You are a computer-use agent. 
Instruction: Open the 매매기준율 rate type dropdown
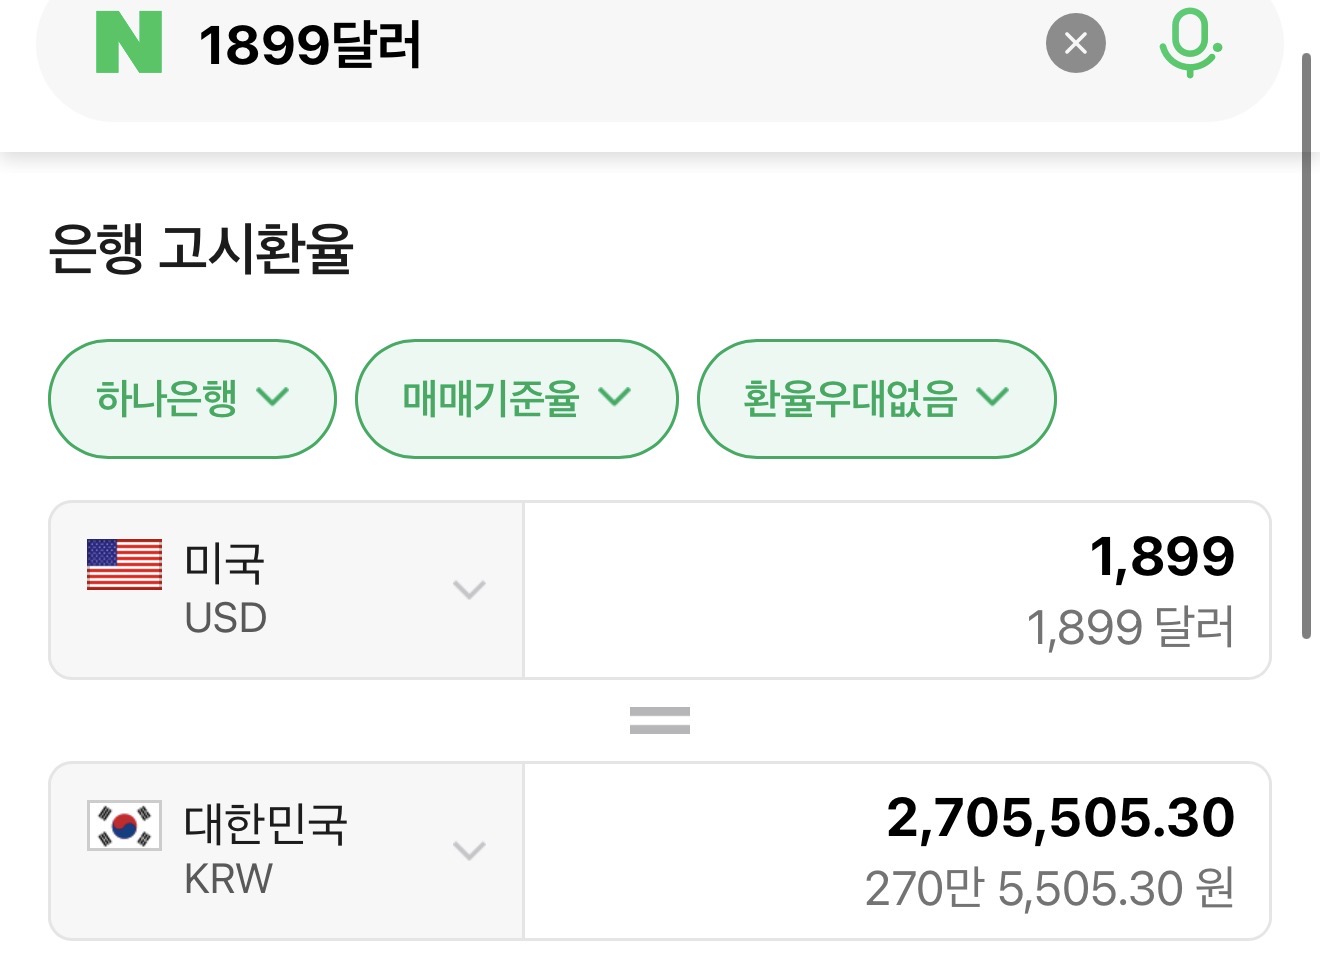tap(516, 399)
